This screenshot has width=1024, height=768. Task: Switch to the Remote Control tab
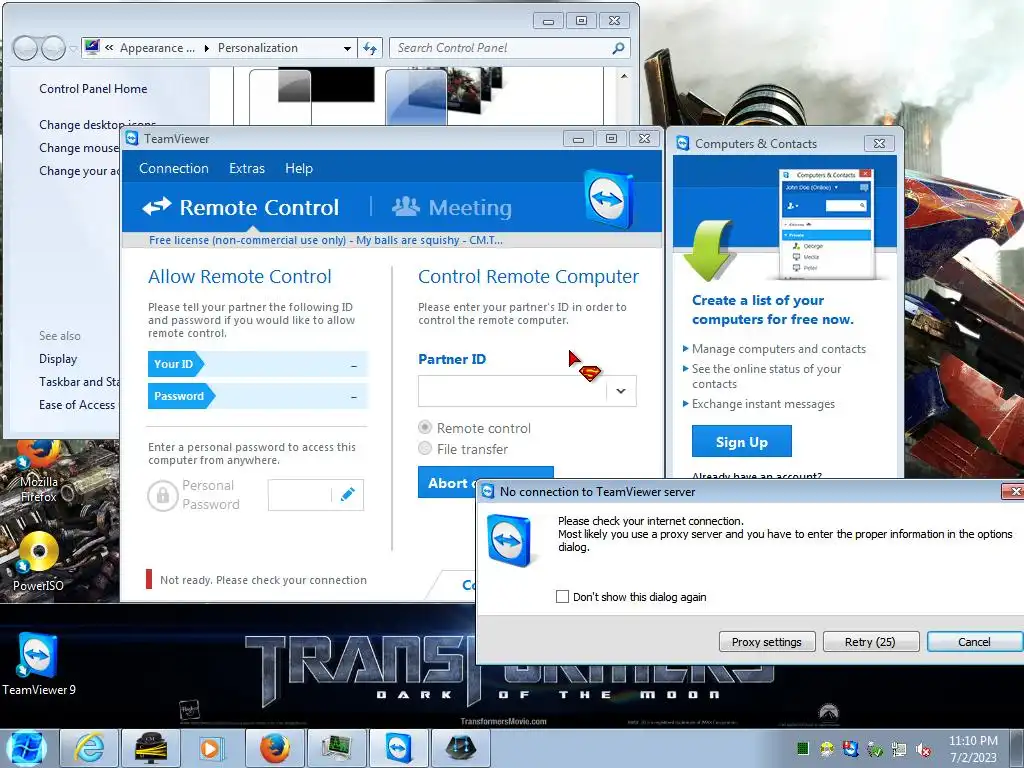(x=242, y=207)
